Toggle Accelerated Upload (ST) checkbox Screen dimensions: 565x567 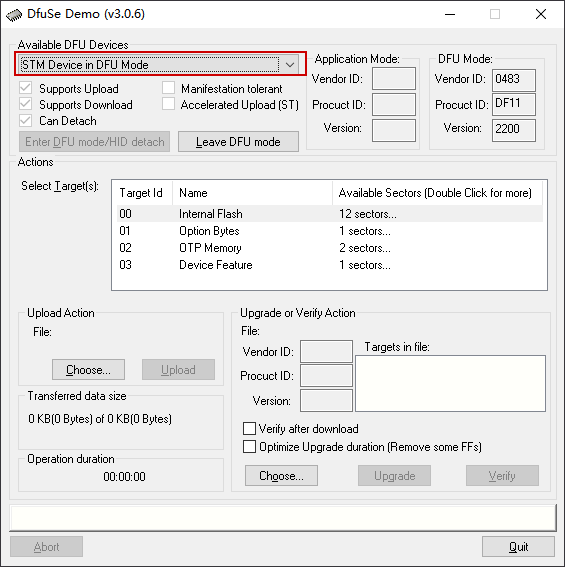(169, 104)
